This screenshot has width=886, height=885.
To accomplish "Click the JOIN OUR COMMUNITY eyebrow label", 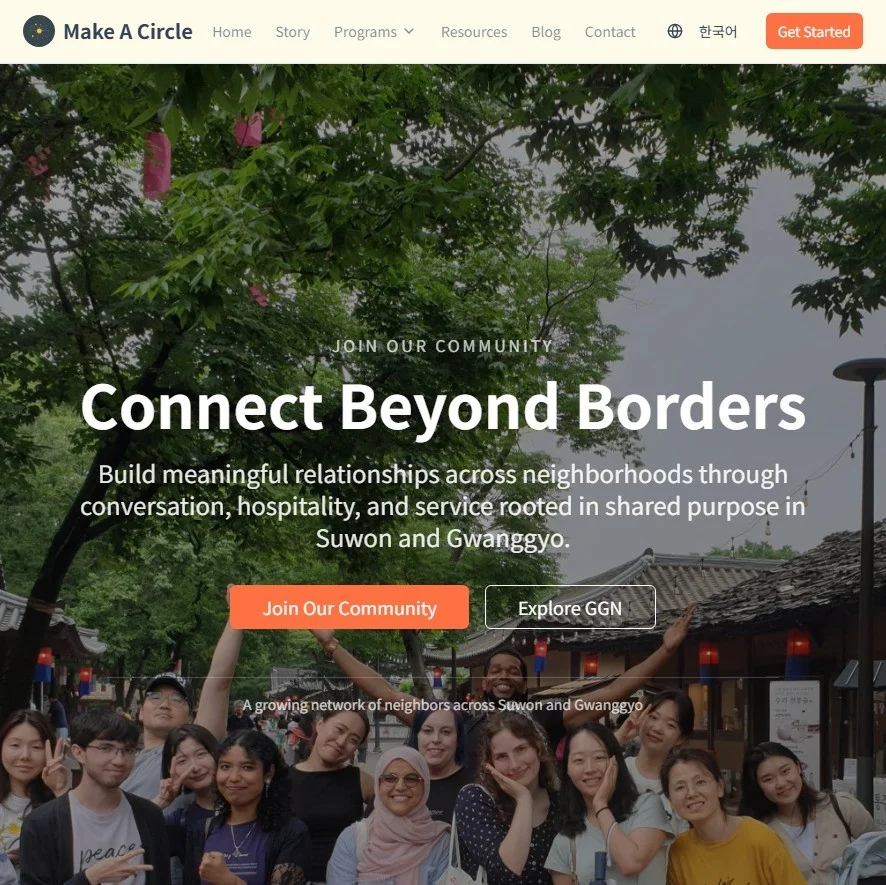I will [442, 346].
